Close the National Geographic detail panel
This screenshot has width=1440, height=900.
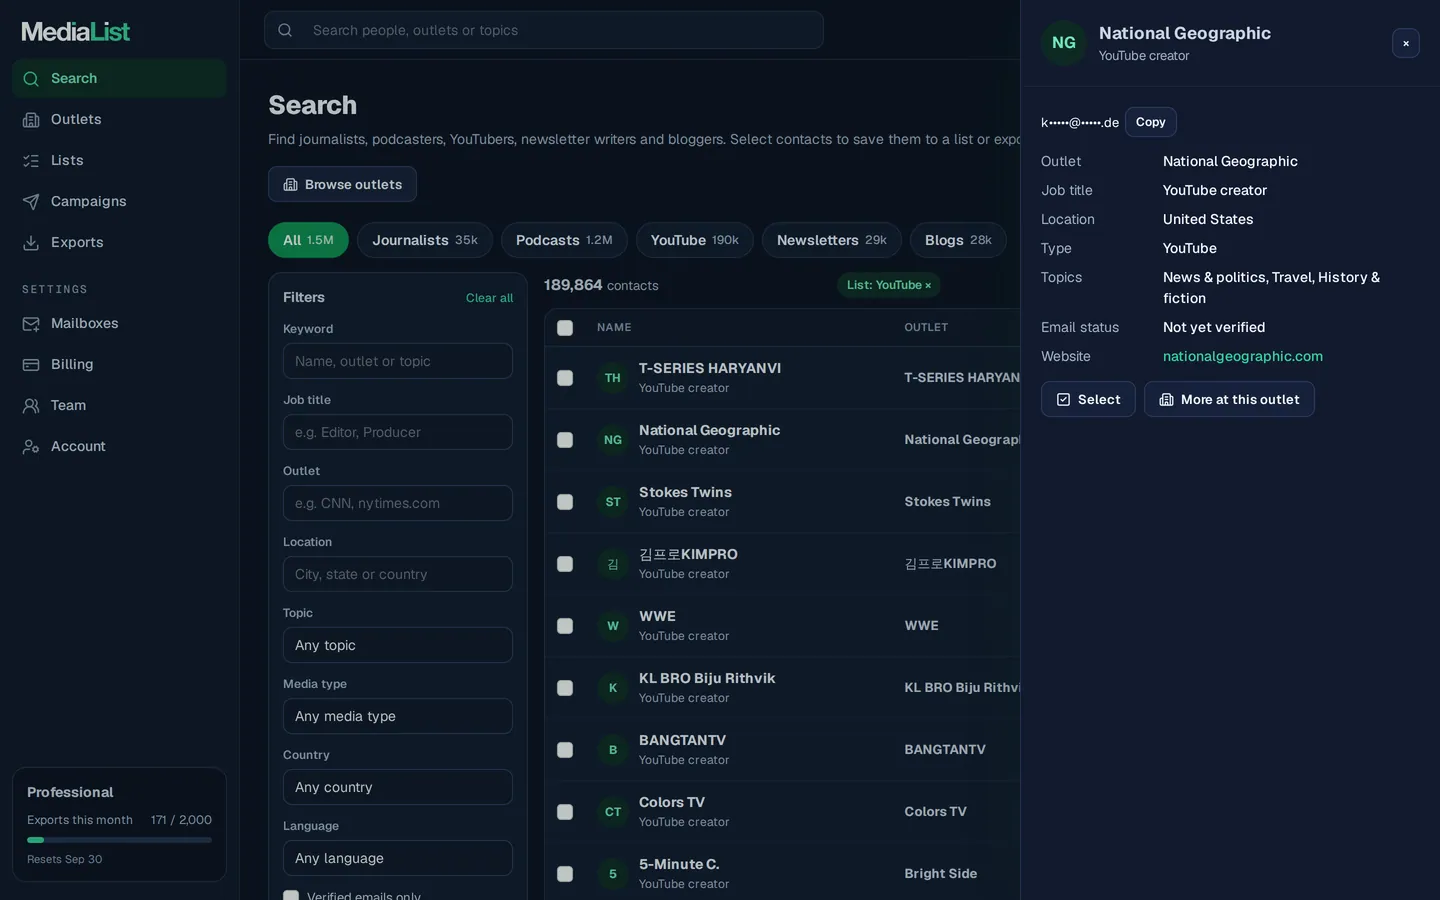pos(1406,43)
